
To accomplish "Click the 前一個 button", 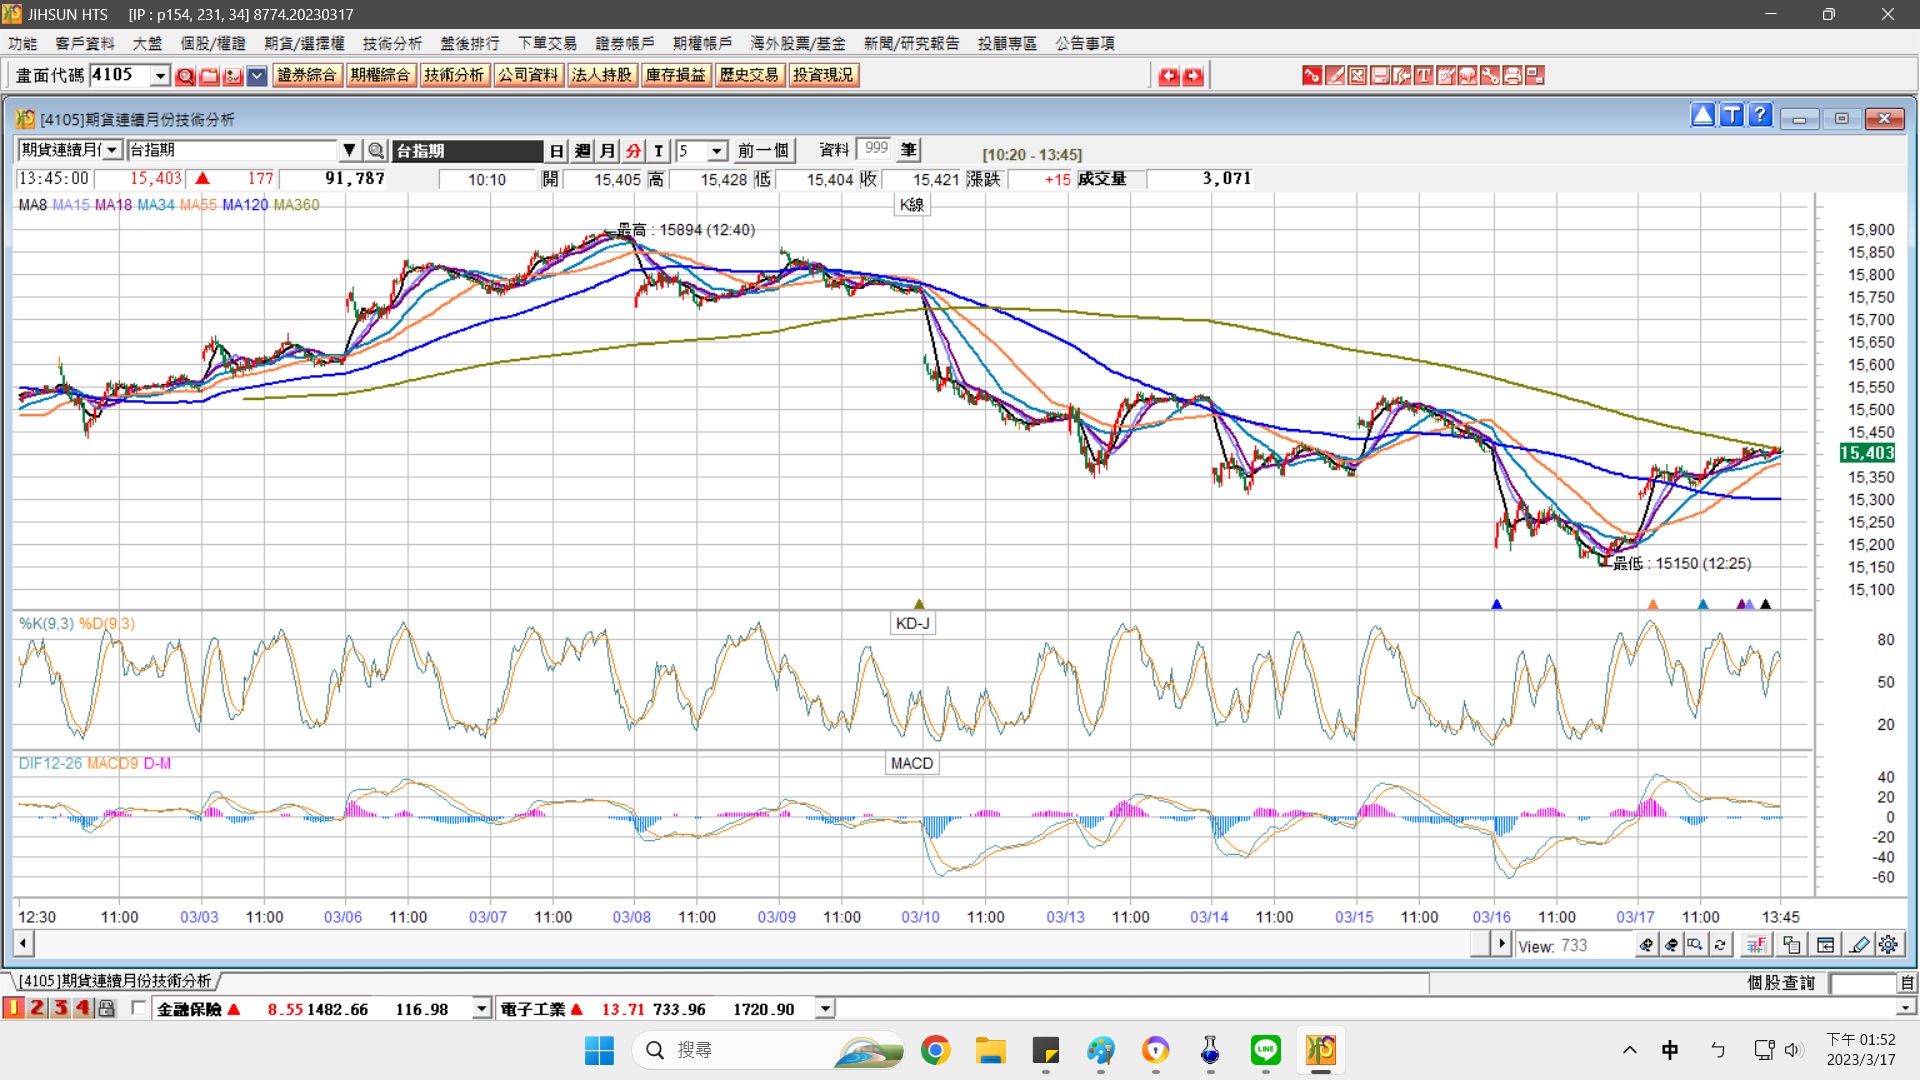I will (763, 151).
